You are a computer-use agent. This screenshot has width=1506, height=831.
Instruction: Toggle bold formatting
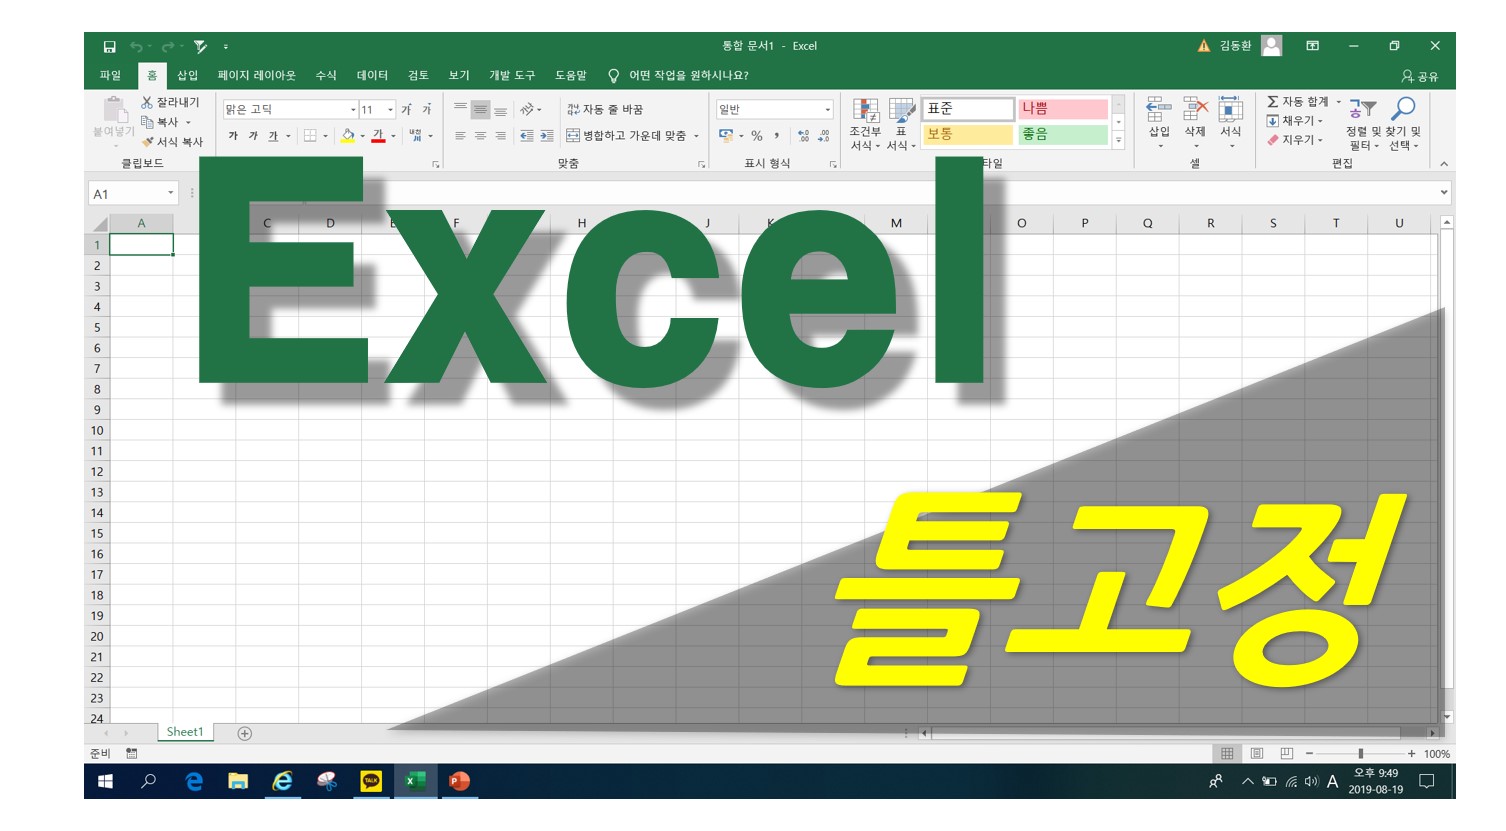pos(233,136)
